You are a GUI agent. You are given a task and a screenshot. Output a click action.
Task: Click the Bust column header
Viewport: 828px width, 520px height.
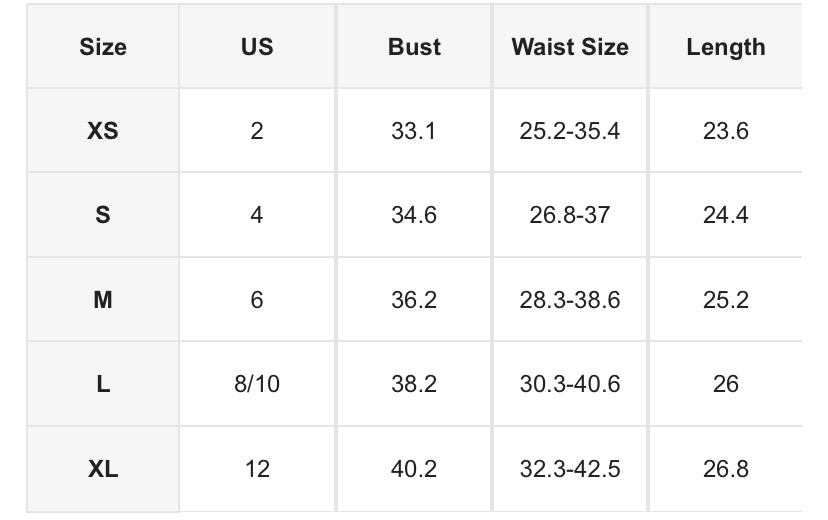coord(414,47)
